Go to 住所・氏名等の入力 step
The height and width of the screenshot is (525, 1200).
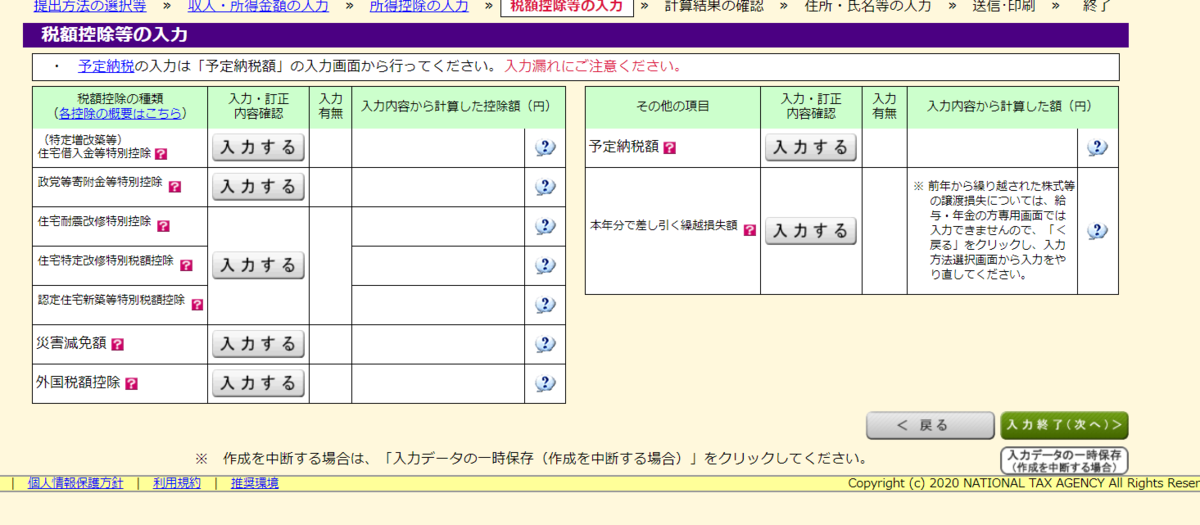tap(868, 6)
